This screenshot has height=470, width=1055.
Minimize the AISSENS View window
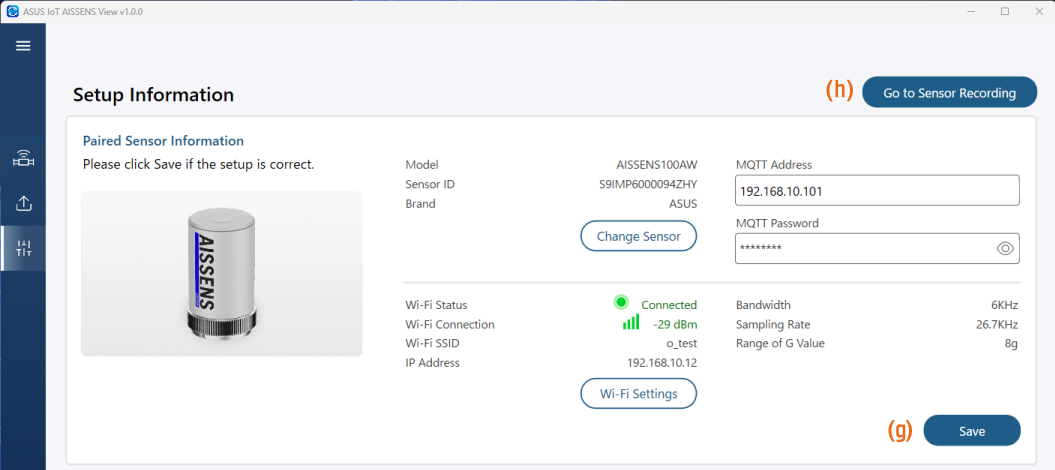click(972, 11)
